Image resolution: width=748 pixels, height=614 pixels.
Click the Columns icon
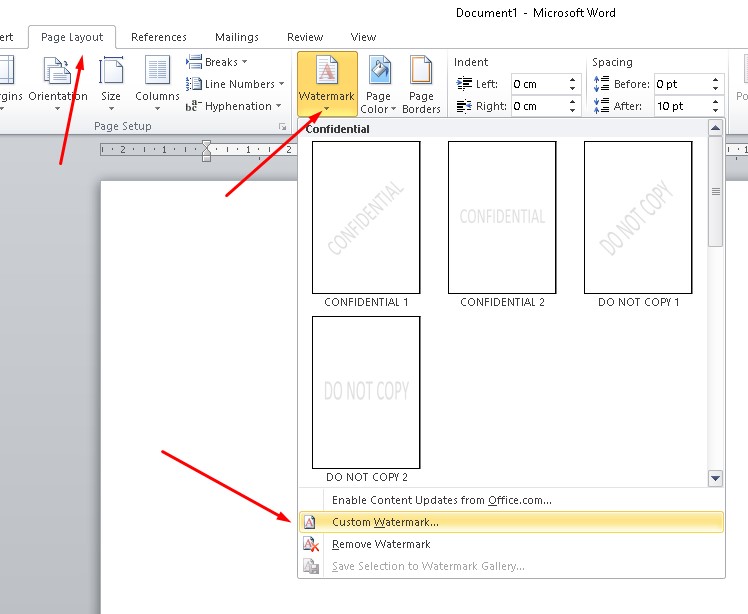[157, 71]
